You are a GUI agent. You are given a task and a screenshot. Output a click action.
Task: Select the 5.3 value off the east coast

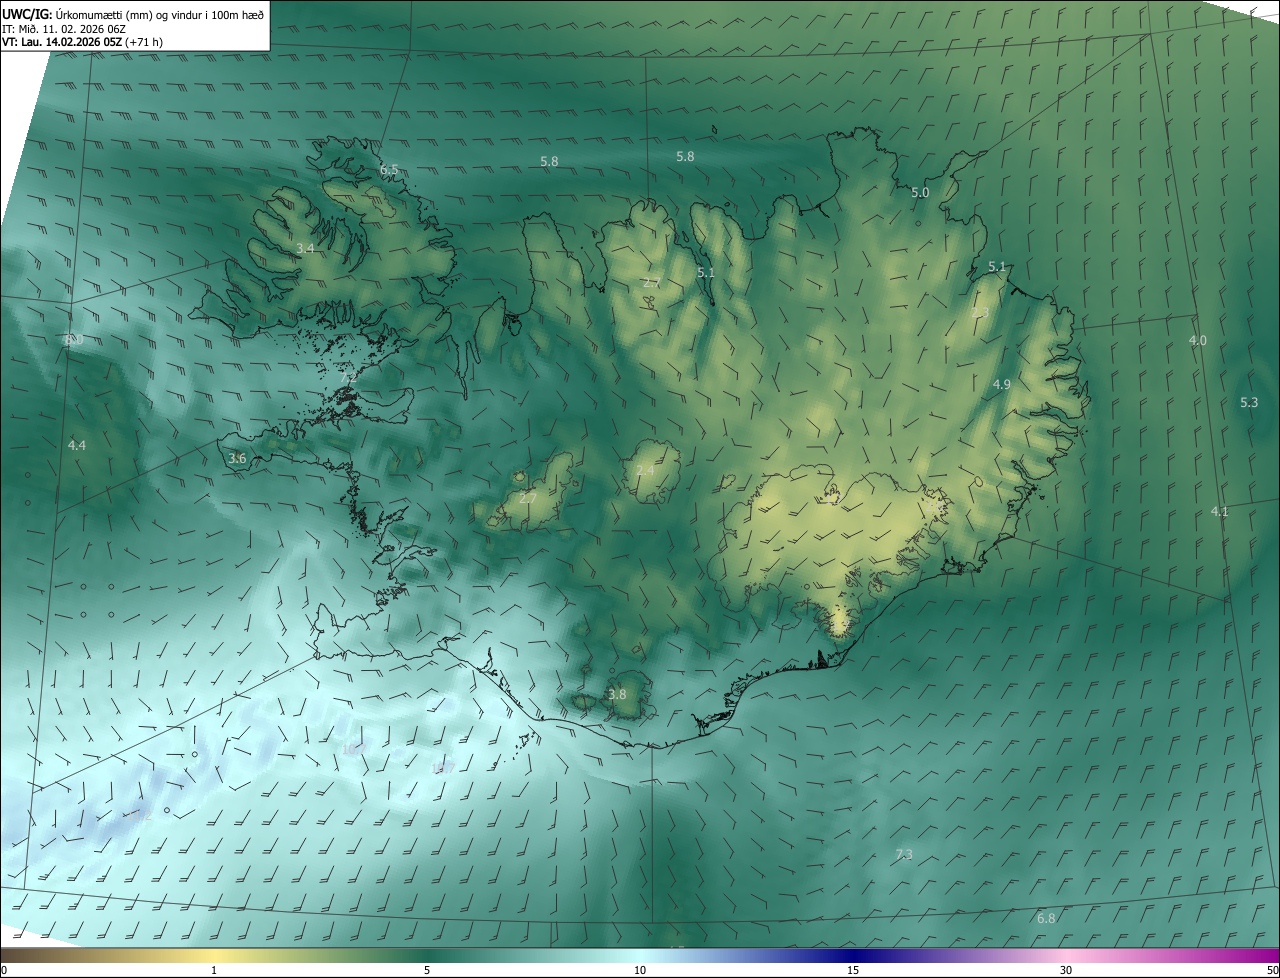(x=1249, y=402)
